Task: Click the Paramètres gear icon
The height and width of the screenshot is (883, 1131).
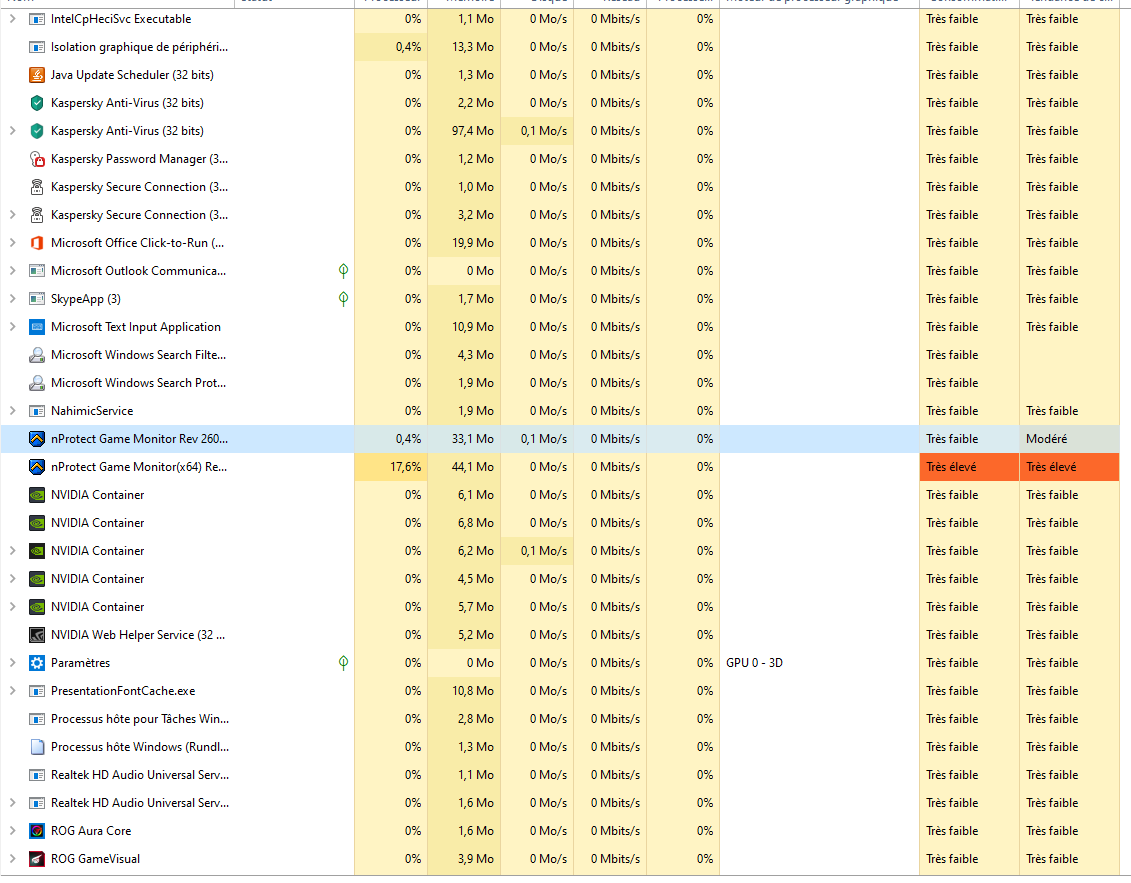Action: pos(37,663)
